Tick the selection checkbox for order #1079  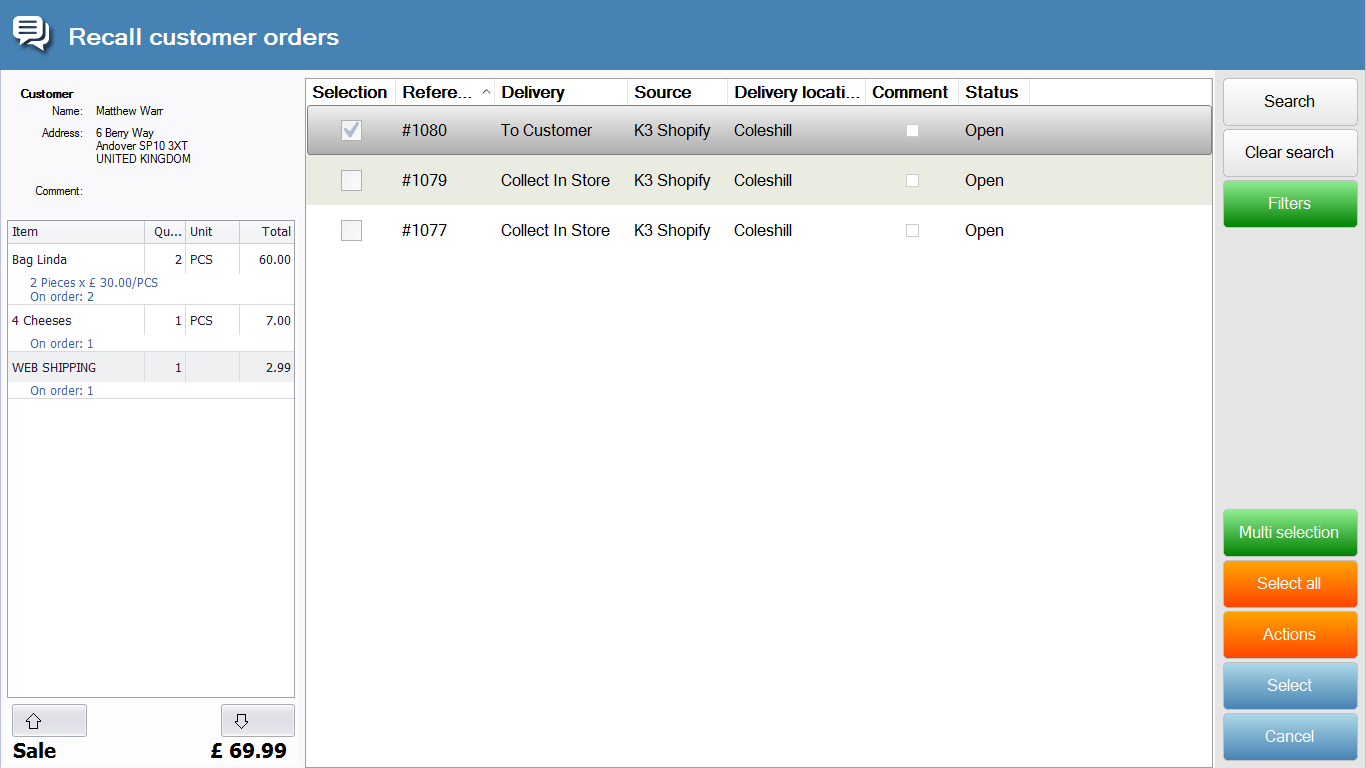(x=351, y=181)
